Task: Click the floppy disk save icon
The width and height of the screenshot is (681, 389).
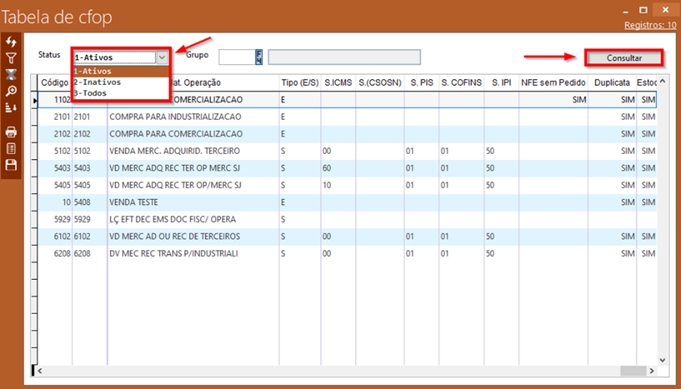Action: (x=11, y=165)
